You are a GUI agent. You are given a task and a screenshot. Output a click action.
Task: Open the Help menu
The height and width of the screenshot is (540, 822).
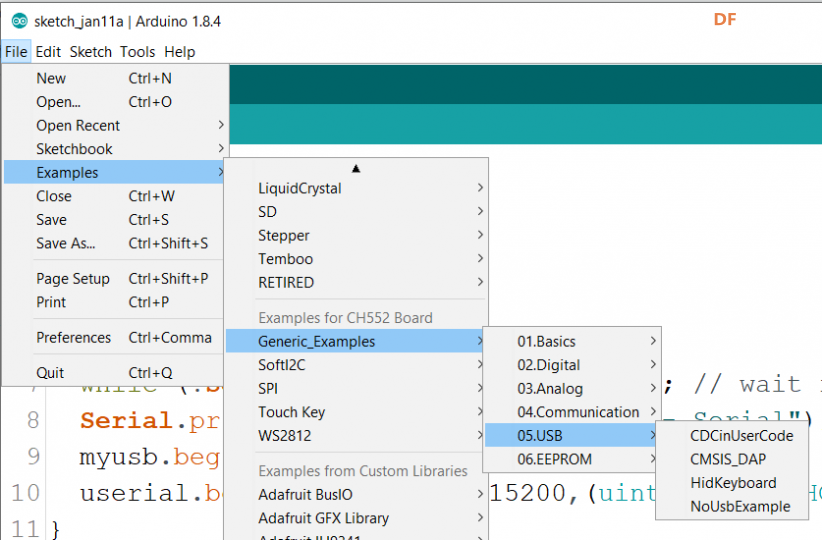click(180, 52)
